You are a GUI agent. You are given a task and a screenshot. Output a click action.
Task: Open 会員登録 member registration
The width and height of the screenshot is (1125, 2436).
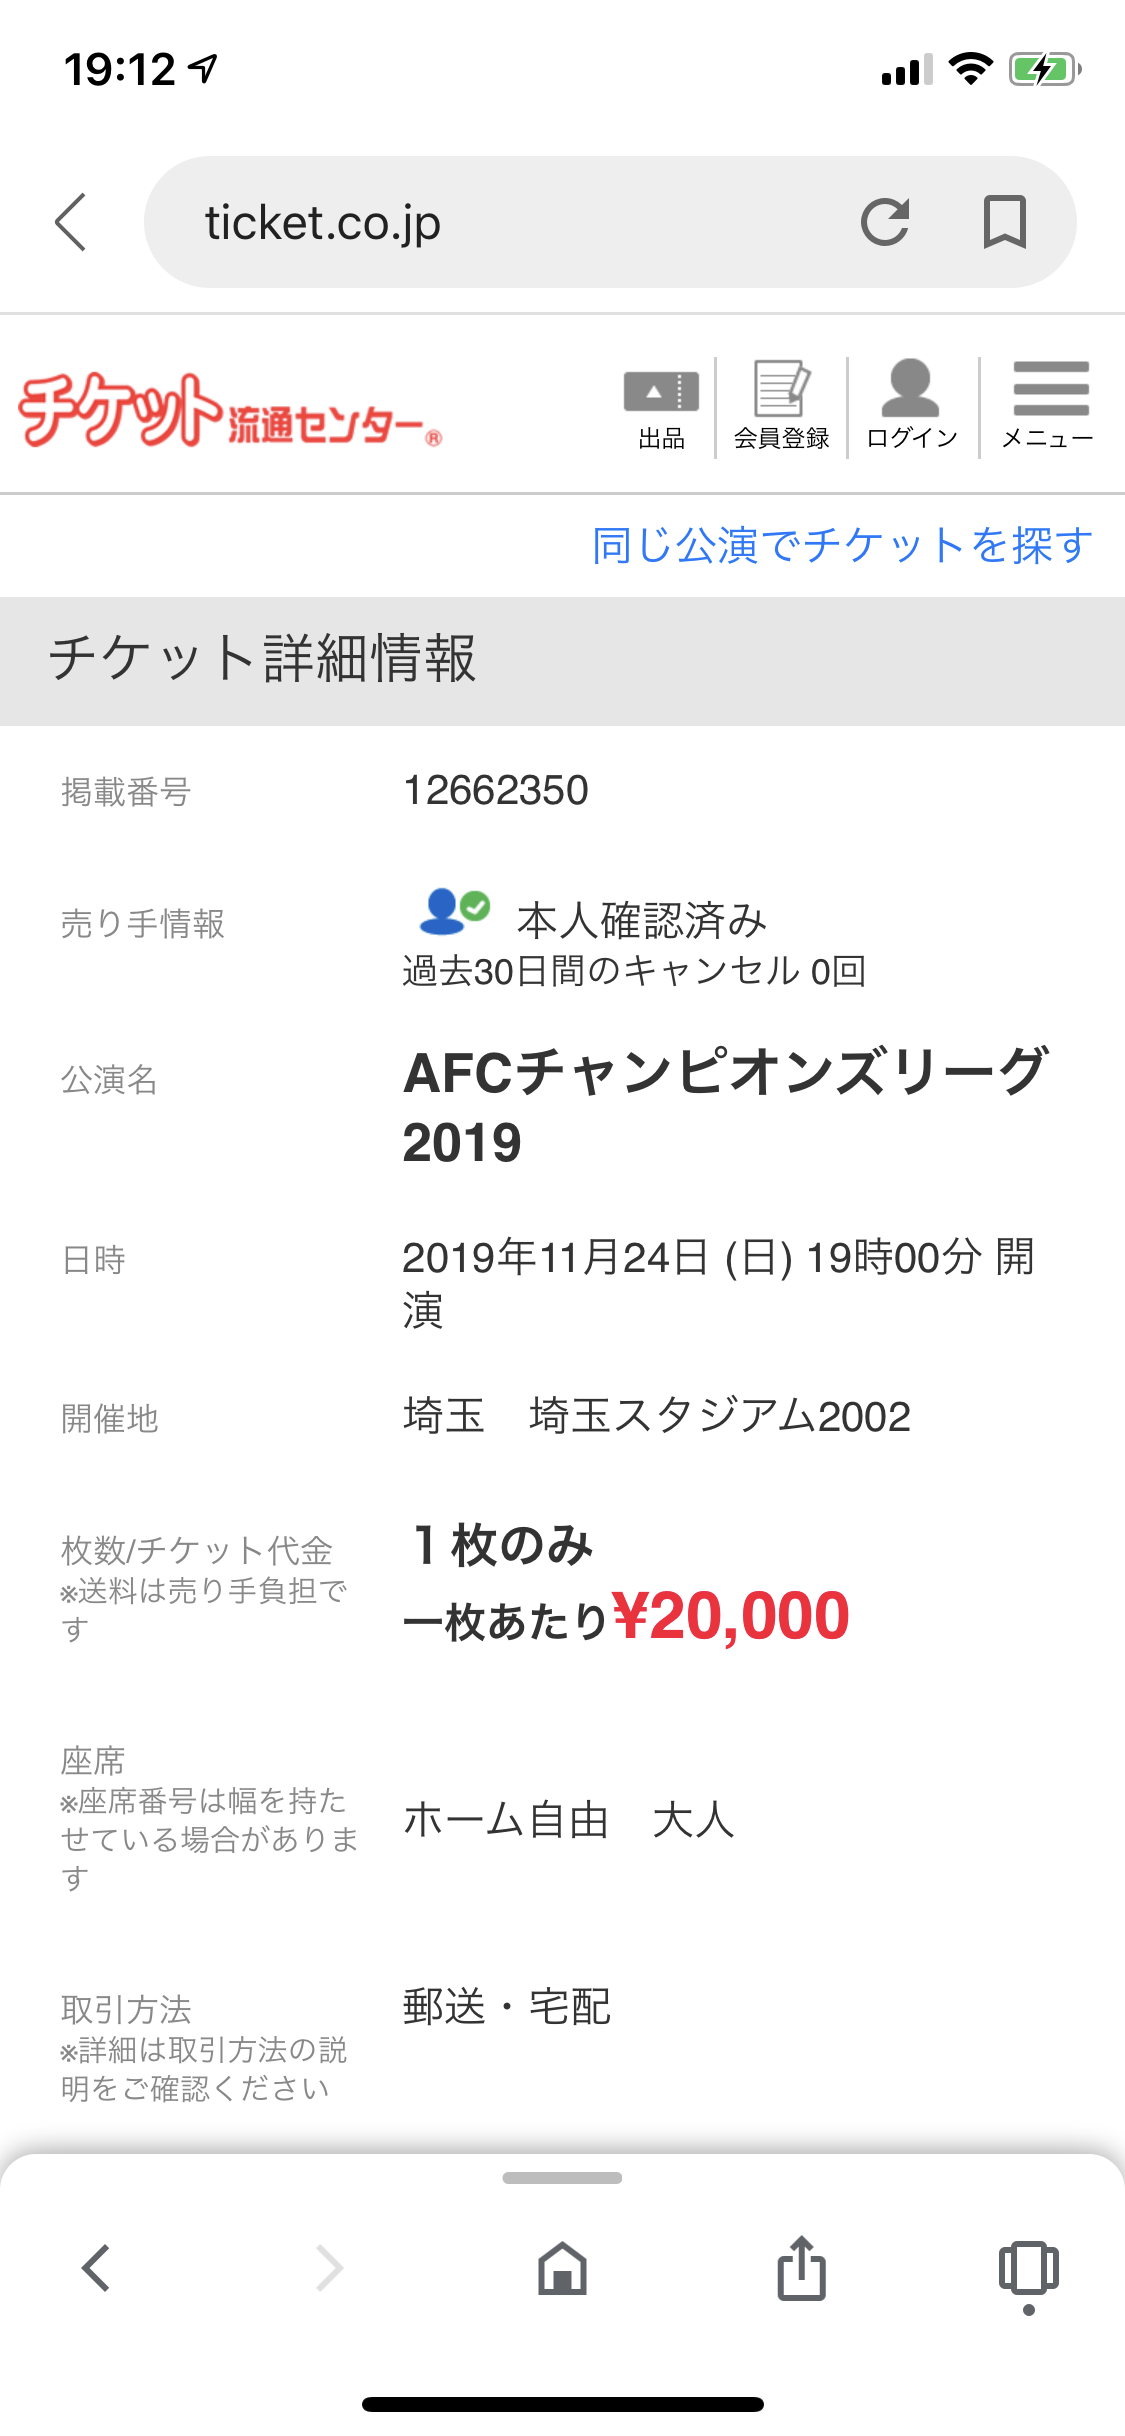coord(781,407)
